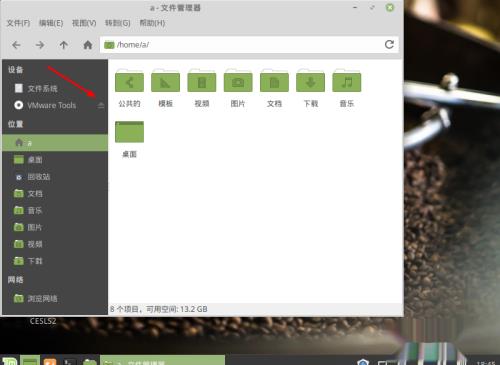This screenshot has height=365, width=500.
Task: Open the Linux Mint menu in taskbar
Action: click(10, 361)
